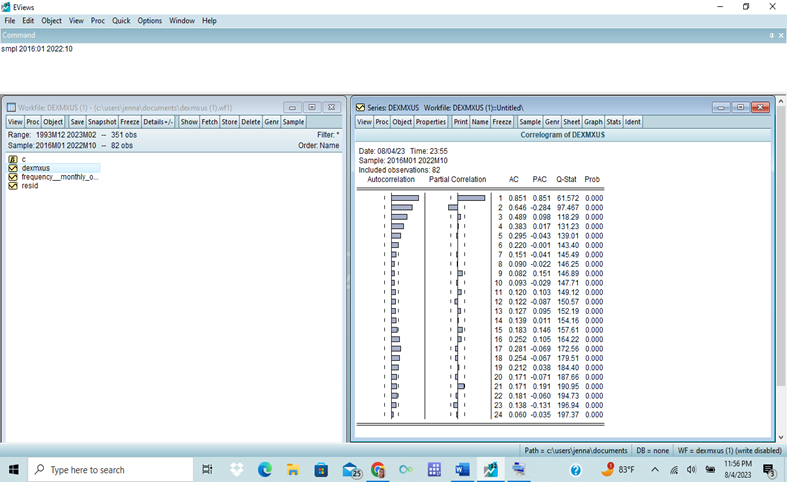Click the dexmxus series icon in workfile
The width and height of the screenshot is (787, 482).
13,168
